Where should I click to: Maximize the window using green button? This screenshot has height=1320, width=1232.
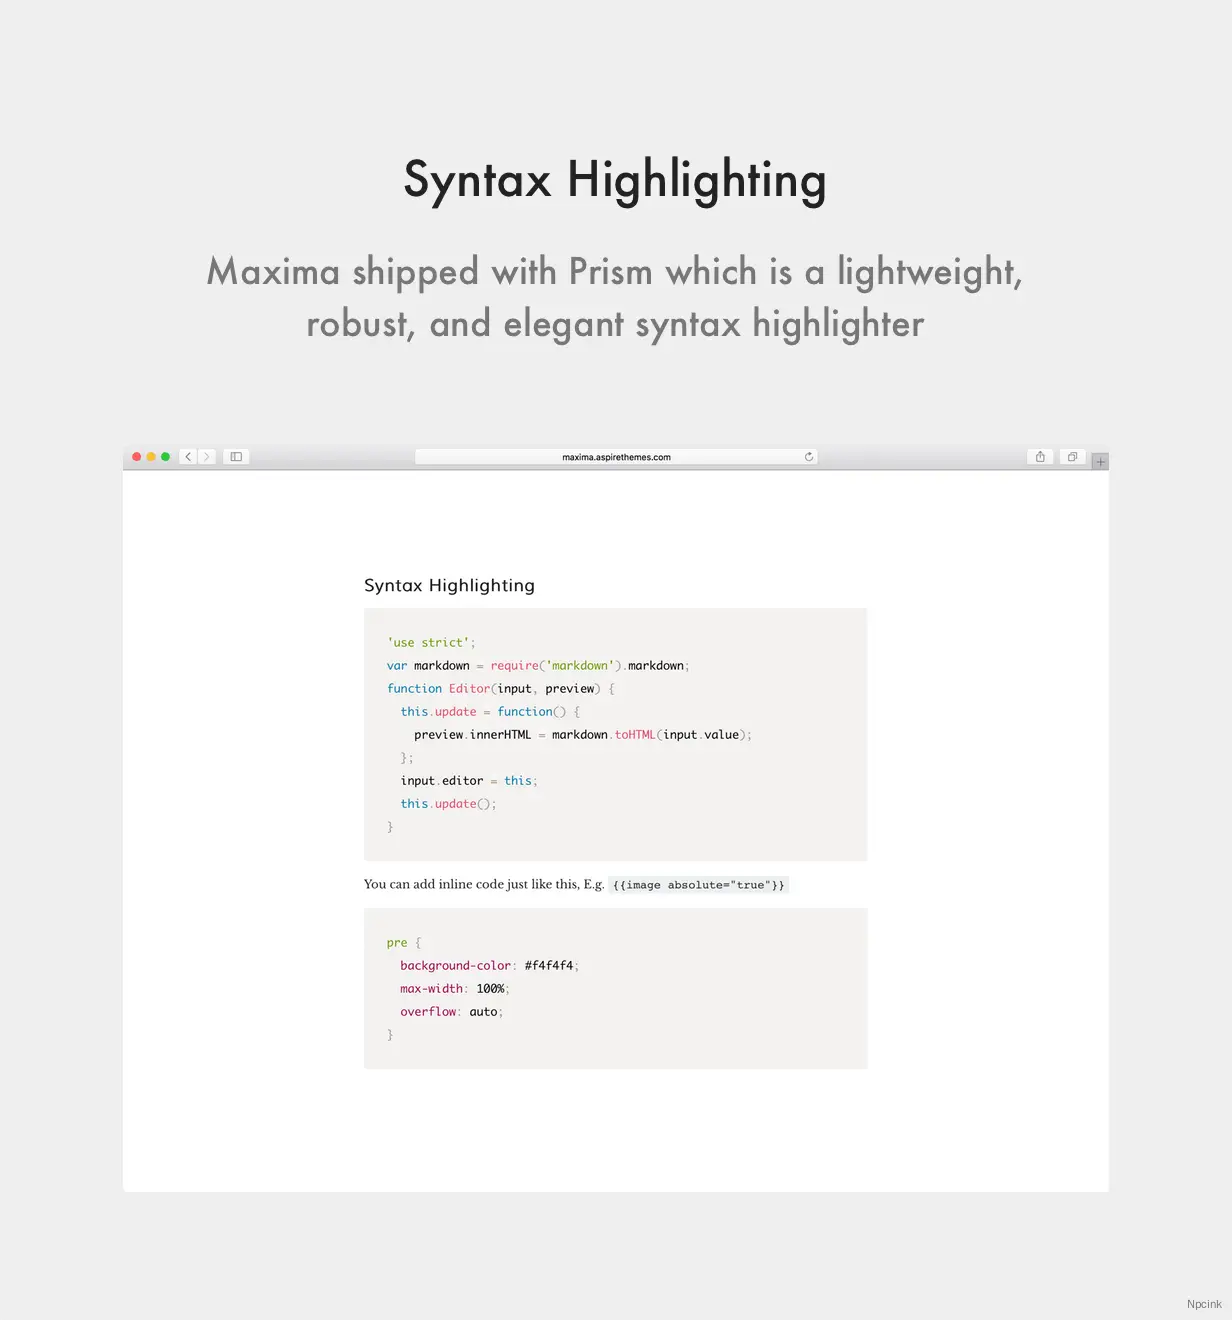(x=166, y=457)
